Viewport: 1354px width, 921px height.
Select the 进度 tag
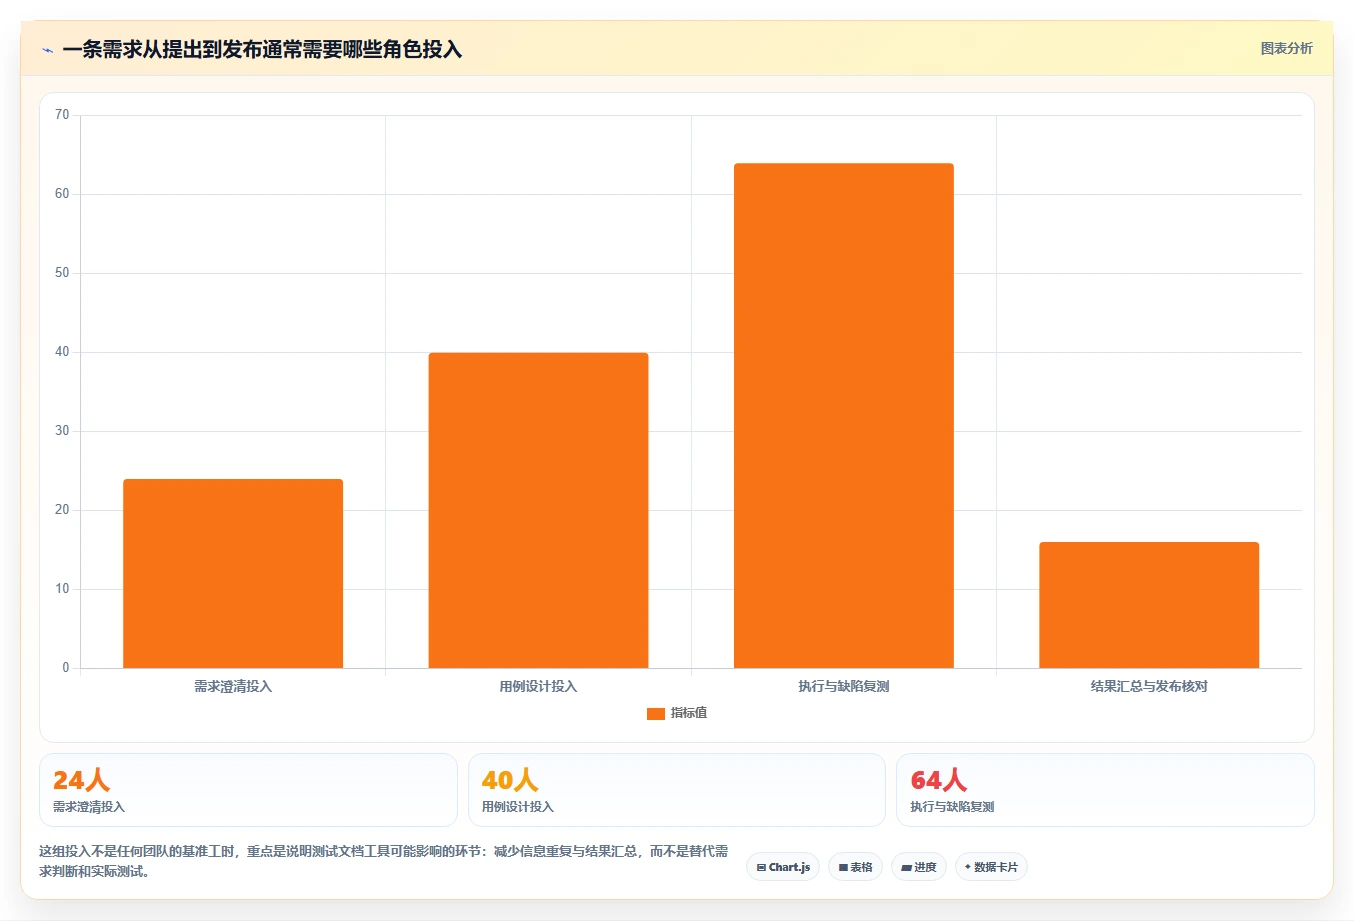click(919, 867)
